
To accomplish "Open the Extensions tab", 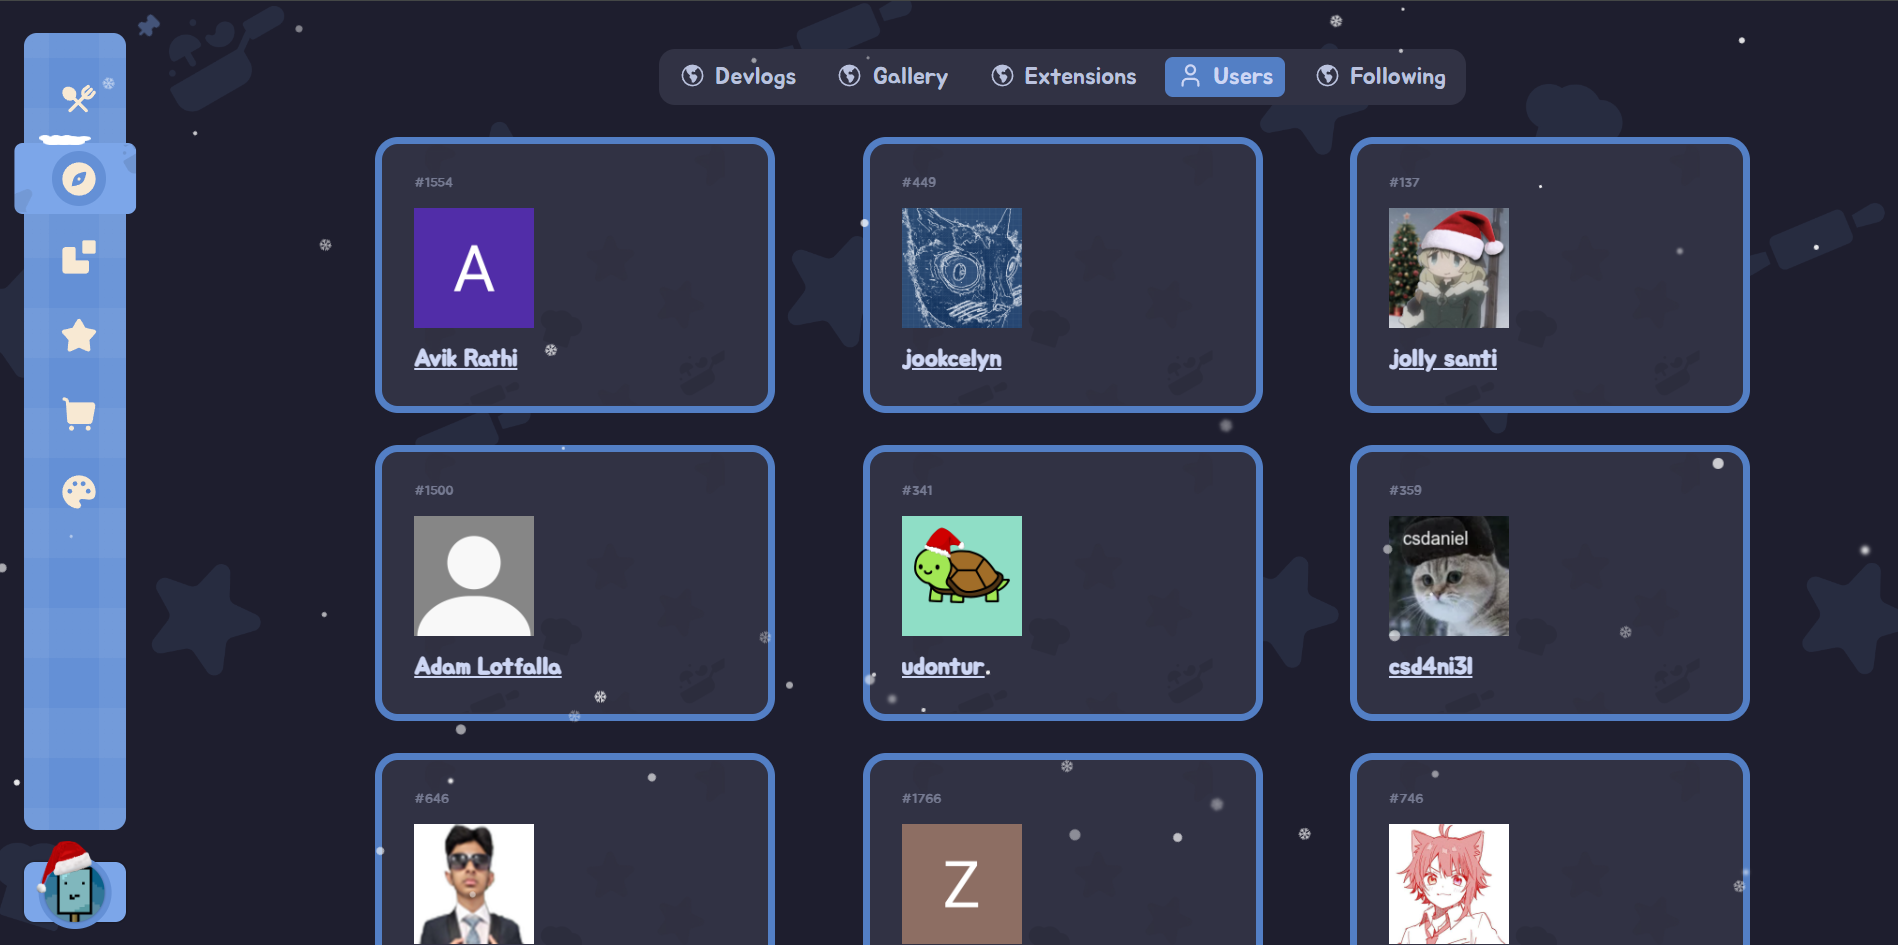I will coord(1063,77).
